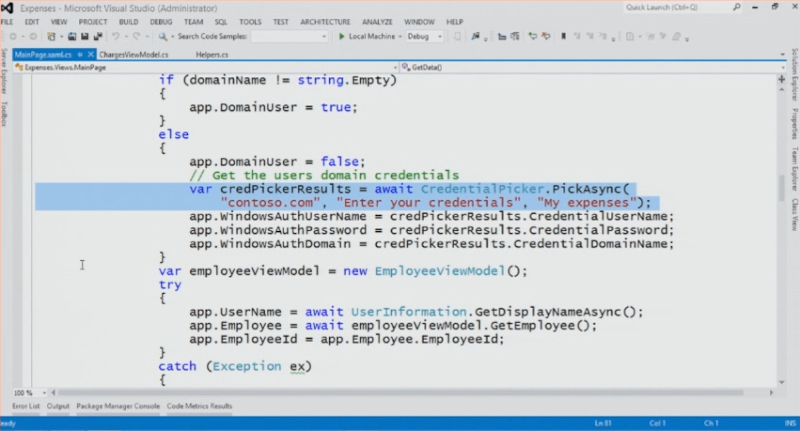800x431 pixels.
Task: Click the split-editor plus icon above scrollbar
Action: [781, 79]
